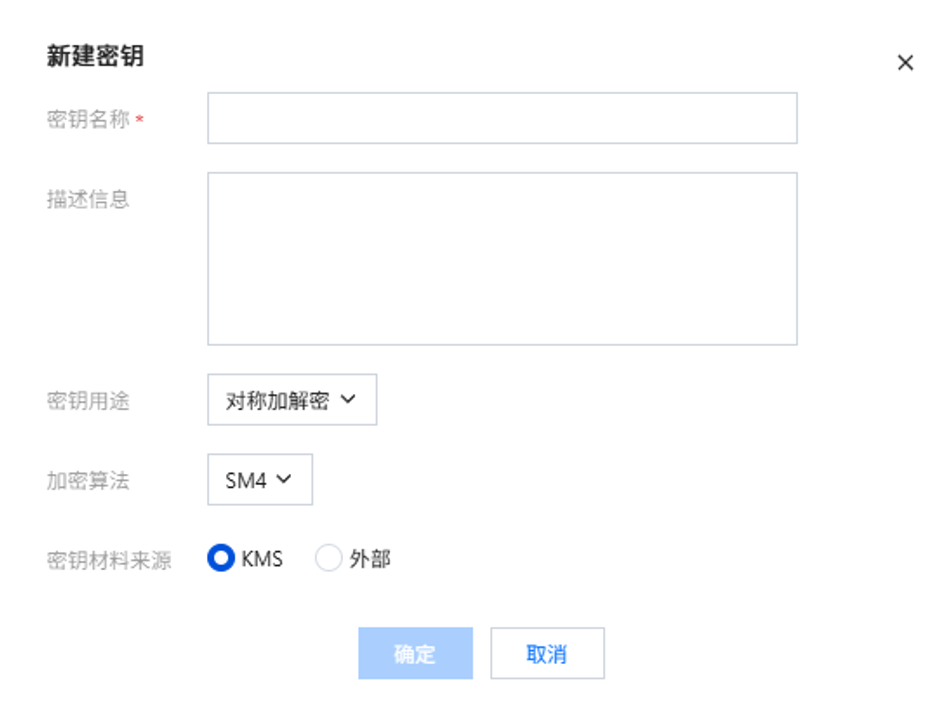The image size is (930, 704).
Task: Close the 新建密钥 dialog with the X icon
Action: tap(905, 63)
